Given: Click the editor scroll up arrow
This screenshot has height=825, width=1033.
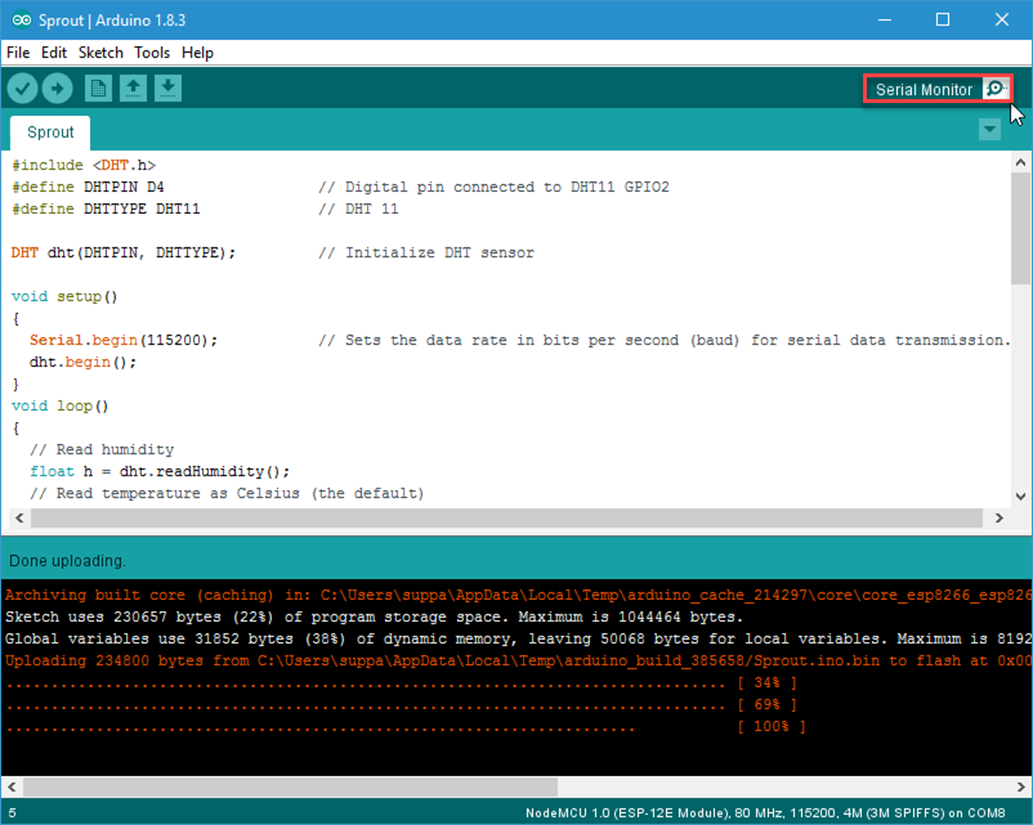Looking at the screenshot, I should click(x=1020, y=162).
